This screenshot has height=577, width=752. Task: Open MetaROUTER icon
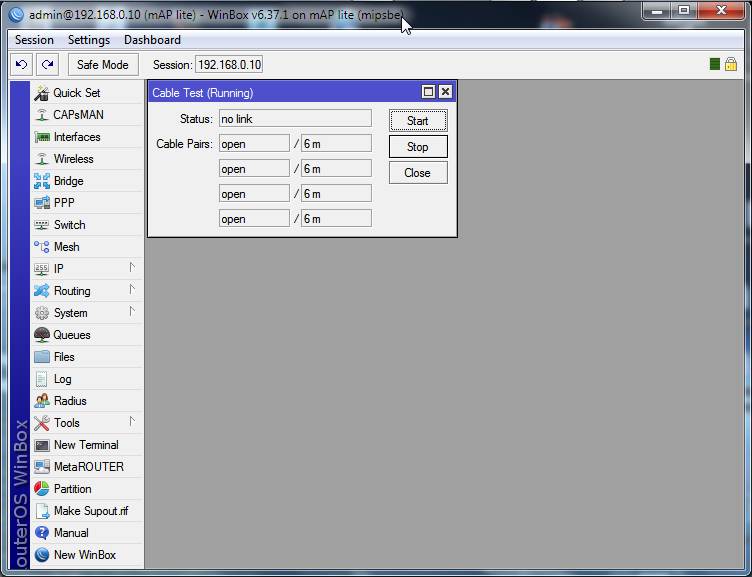tap(42, 467)
